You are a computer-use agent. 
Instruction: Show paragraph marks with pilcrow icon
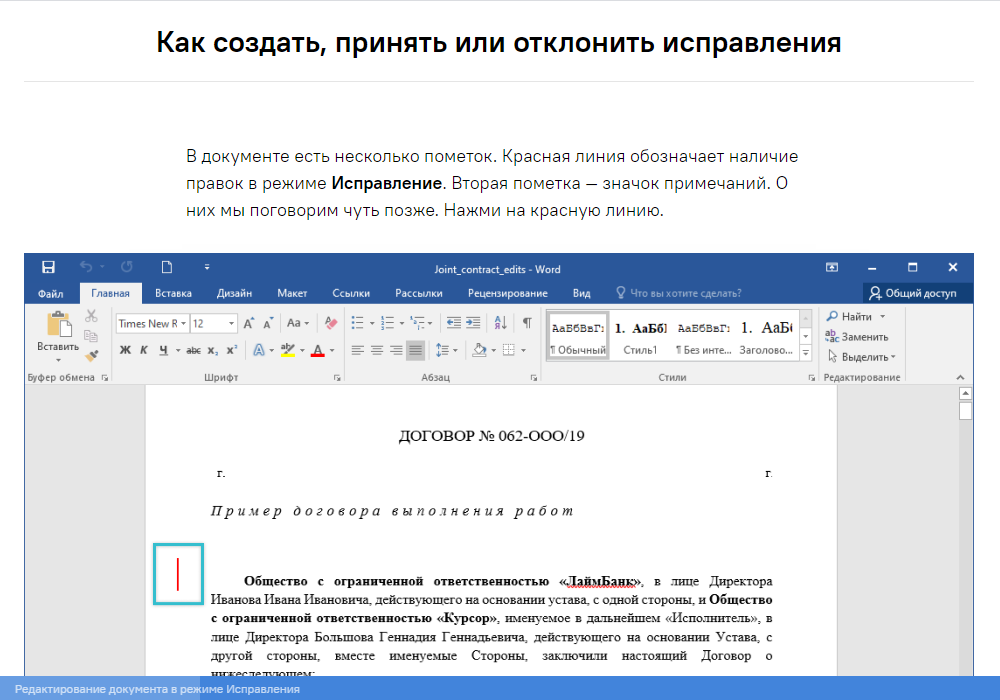point(527,323)
